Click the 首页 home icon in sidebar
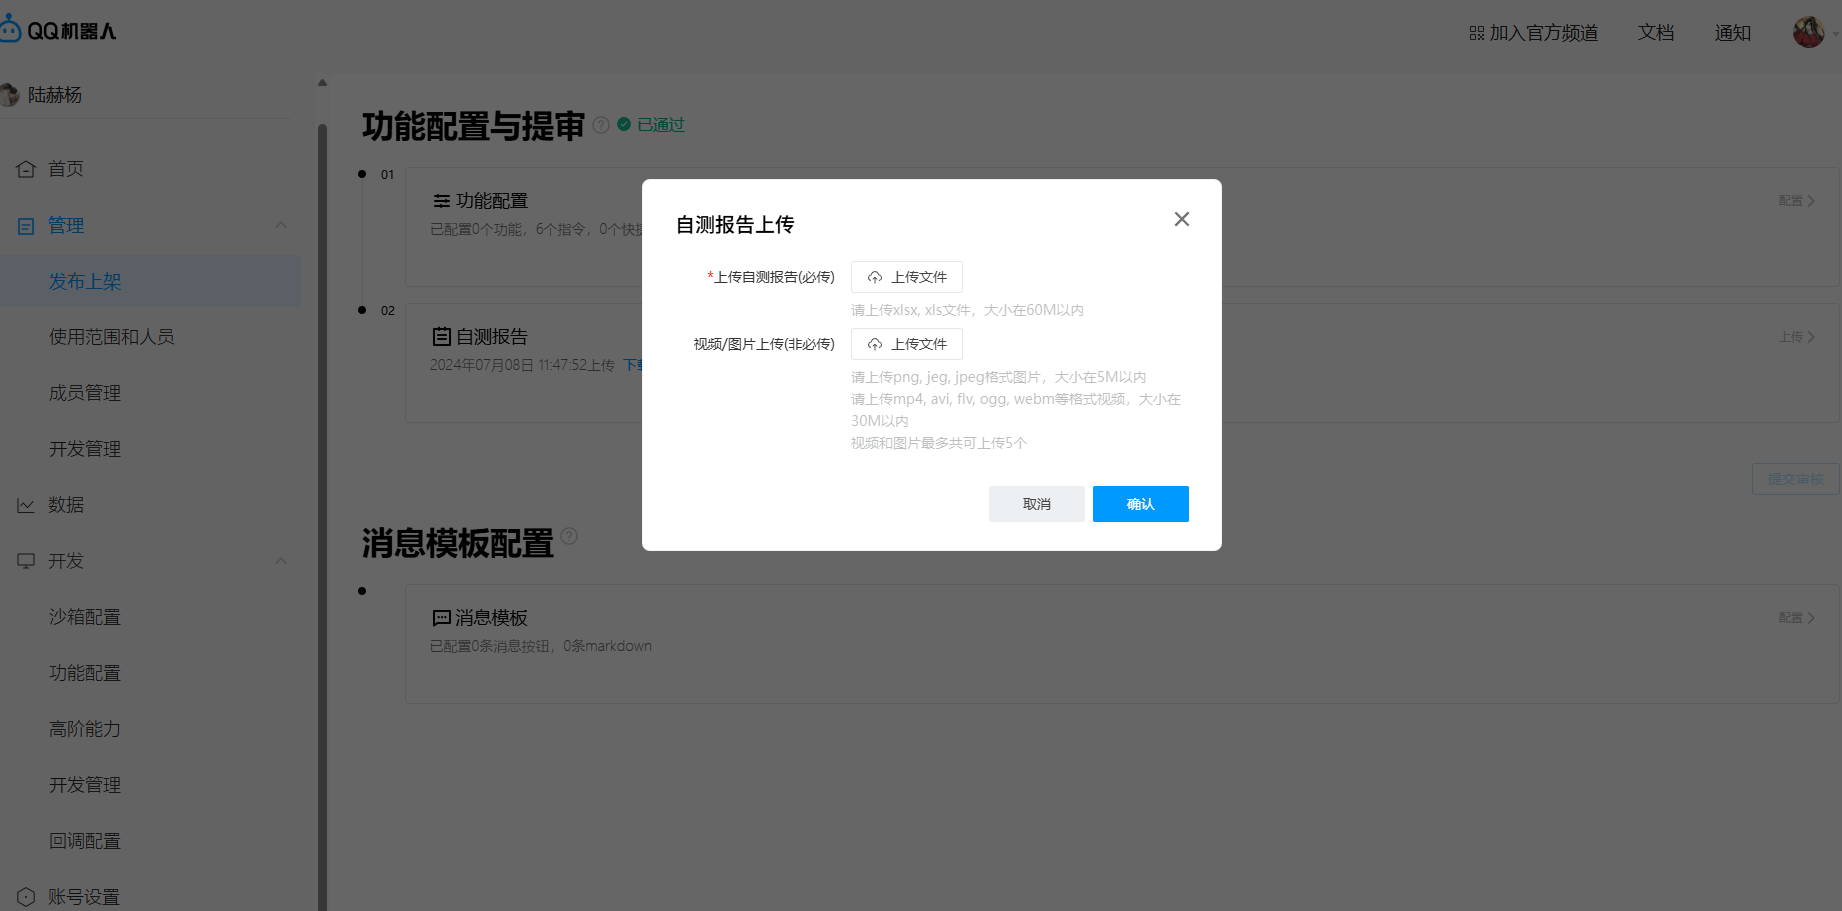The image size is (1842, 911). click(x=26, y=169)
